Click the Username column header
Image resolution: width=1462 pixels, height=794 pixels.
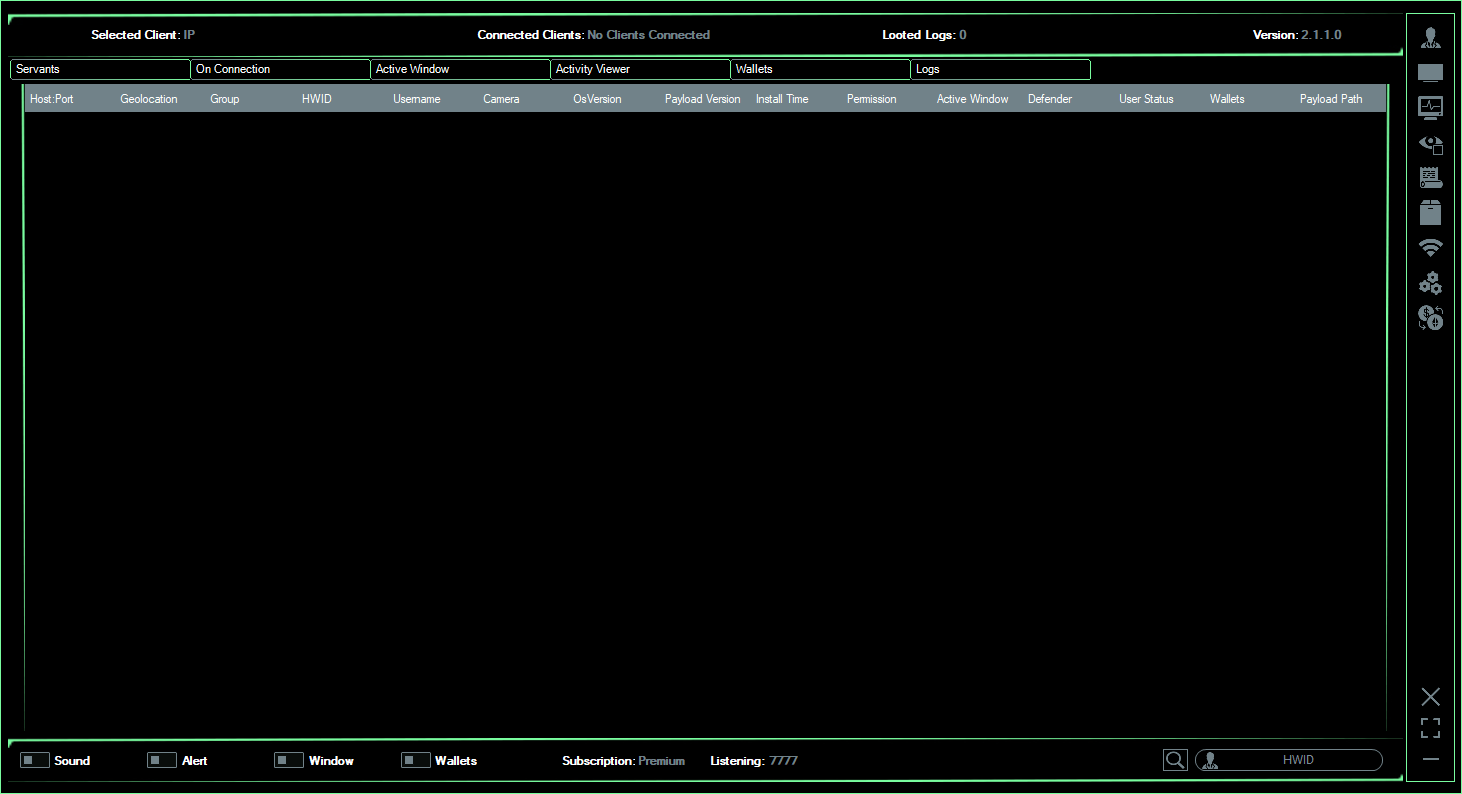point(417,99)
